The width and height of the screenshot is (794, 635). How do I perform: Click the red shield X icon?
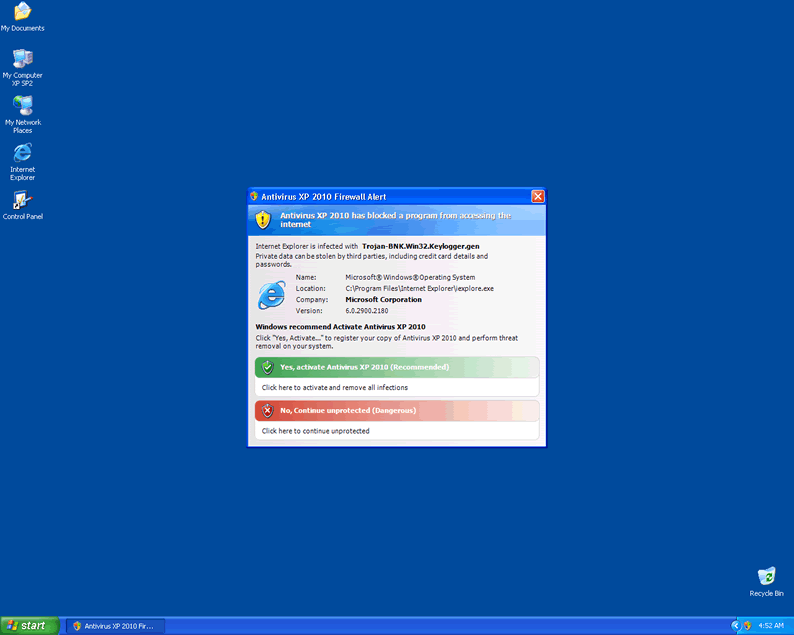point(267,411)
